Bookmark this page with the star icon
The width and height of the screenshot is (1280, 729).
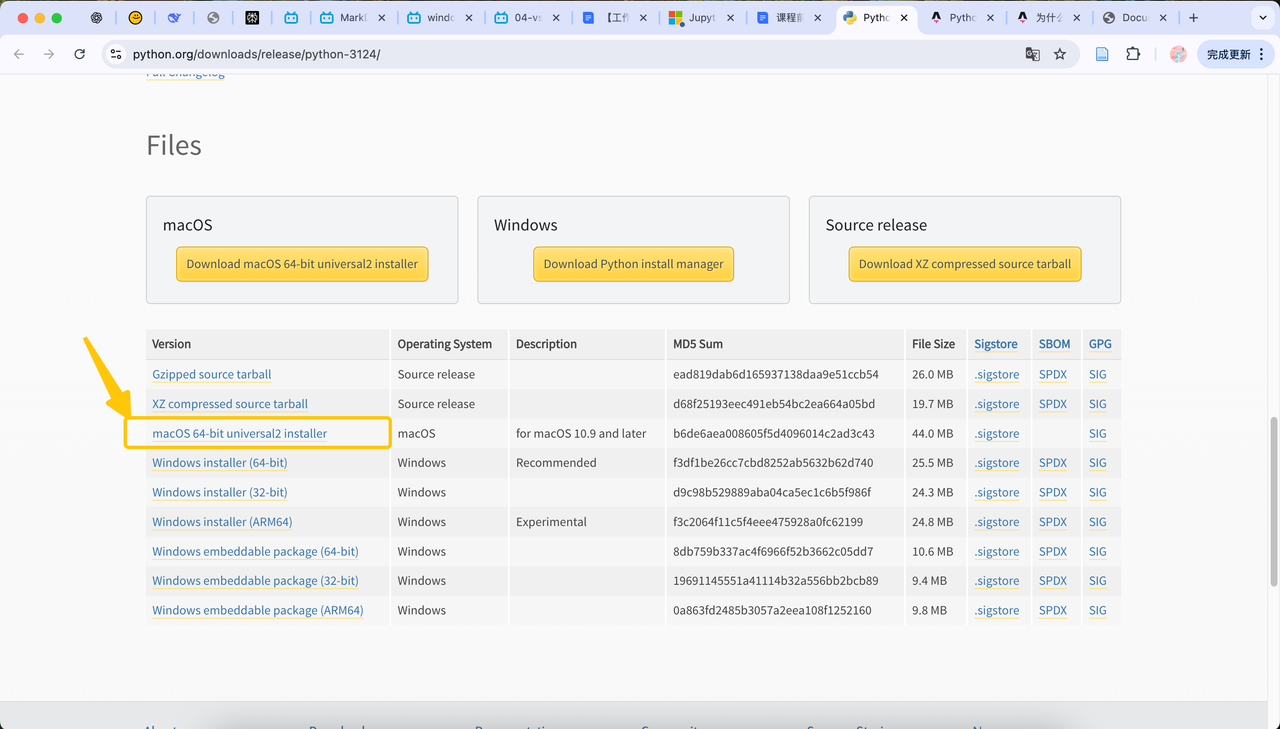tap(1060, 54)
